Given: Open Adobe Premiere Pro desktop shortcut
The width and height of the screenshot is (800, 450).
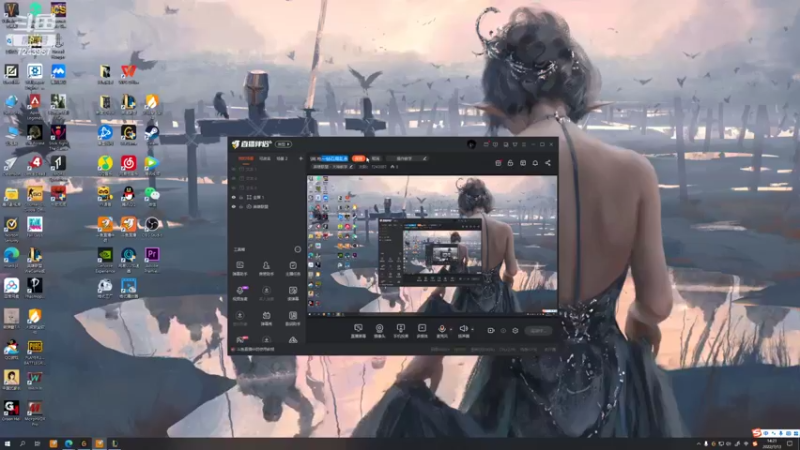Looking at the screenshot, I should [152, 258].
